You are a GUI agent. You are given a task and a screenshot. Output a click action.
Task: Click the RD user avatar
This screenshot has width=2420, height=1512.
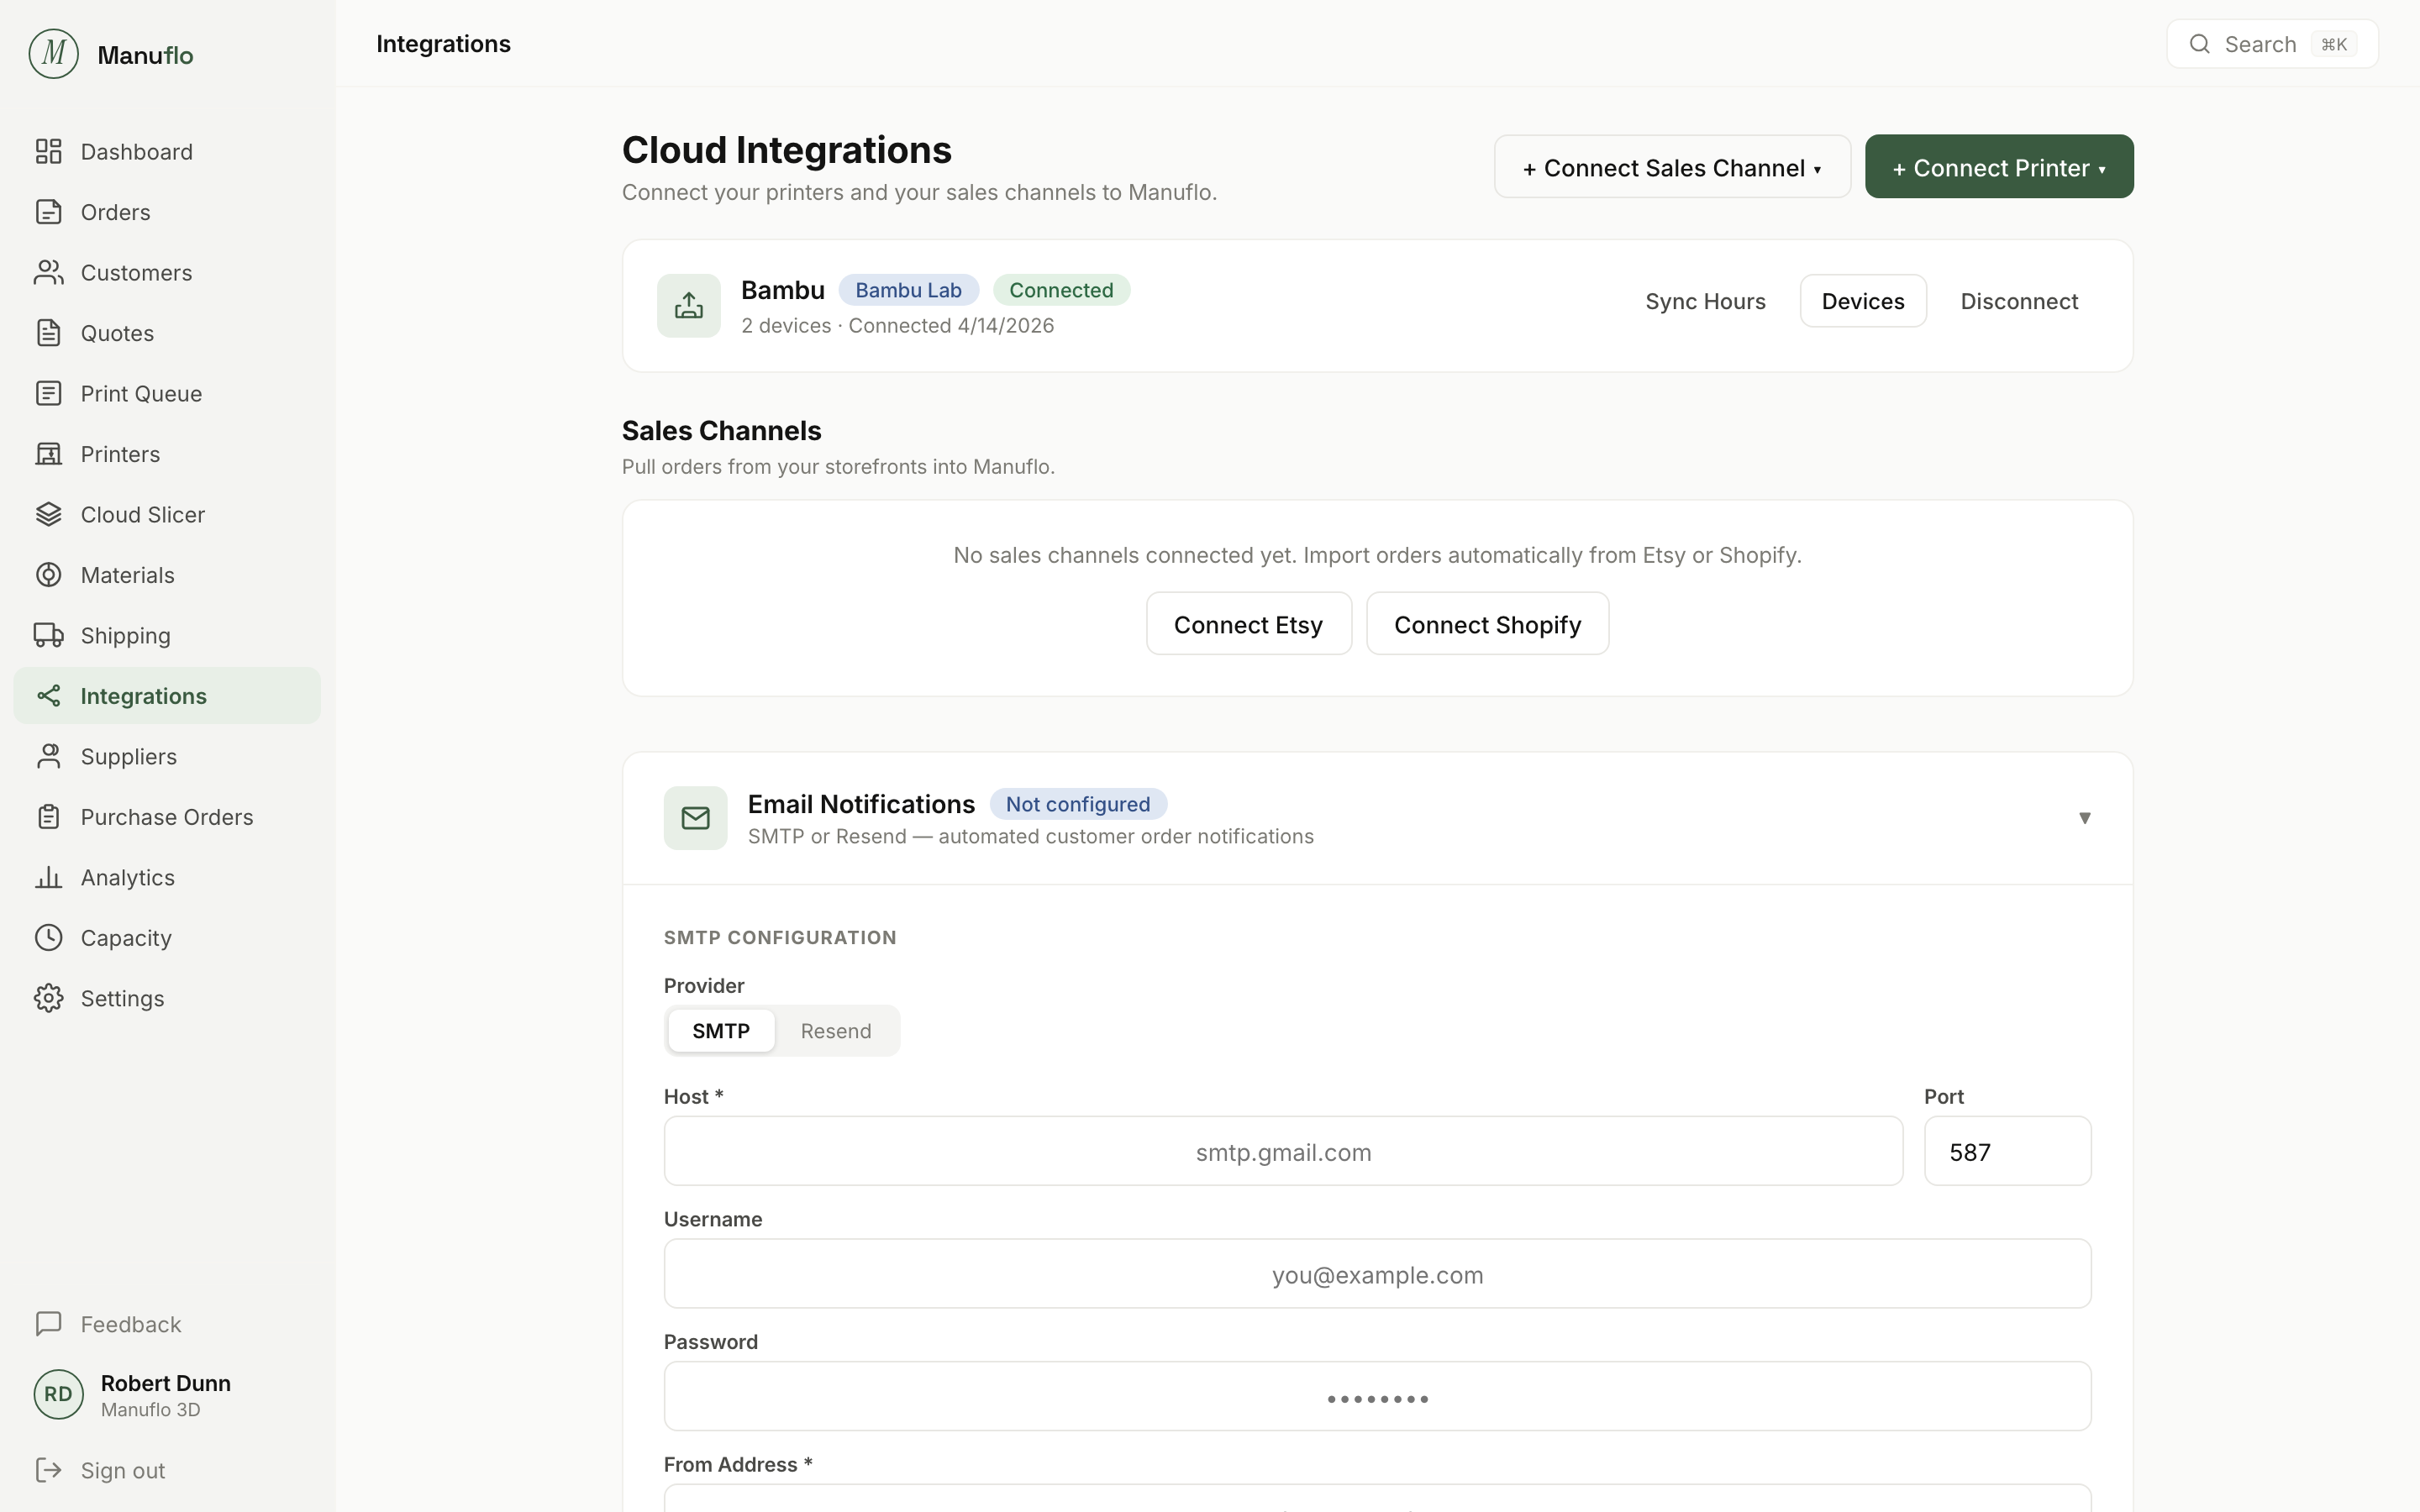58,1394
